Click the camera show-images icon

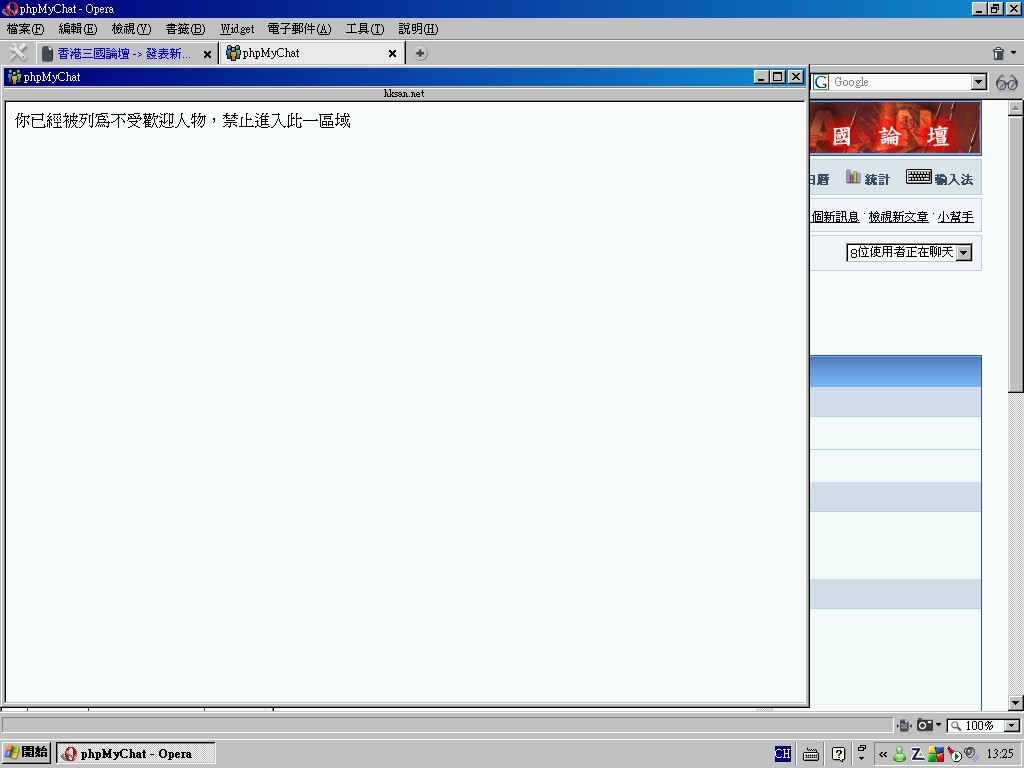pos(925,725)
